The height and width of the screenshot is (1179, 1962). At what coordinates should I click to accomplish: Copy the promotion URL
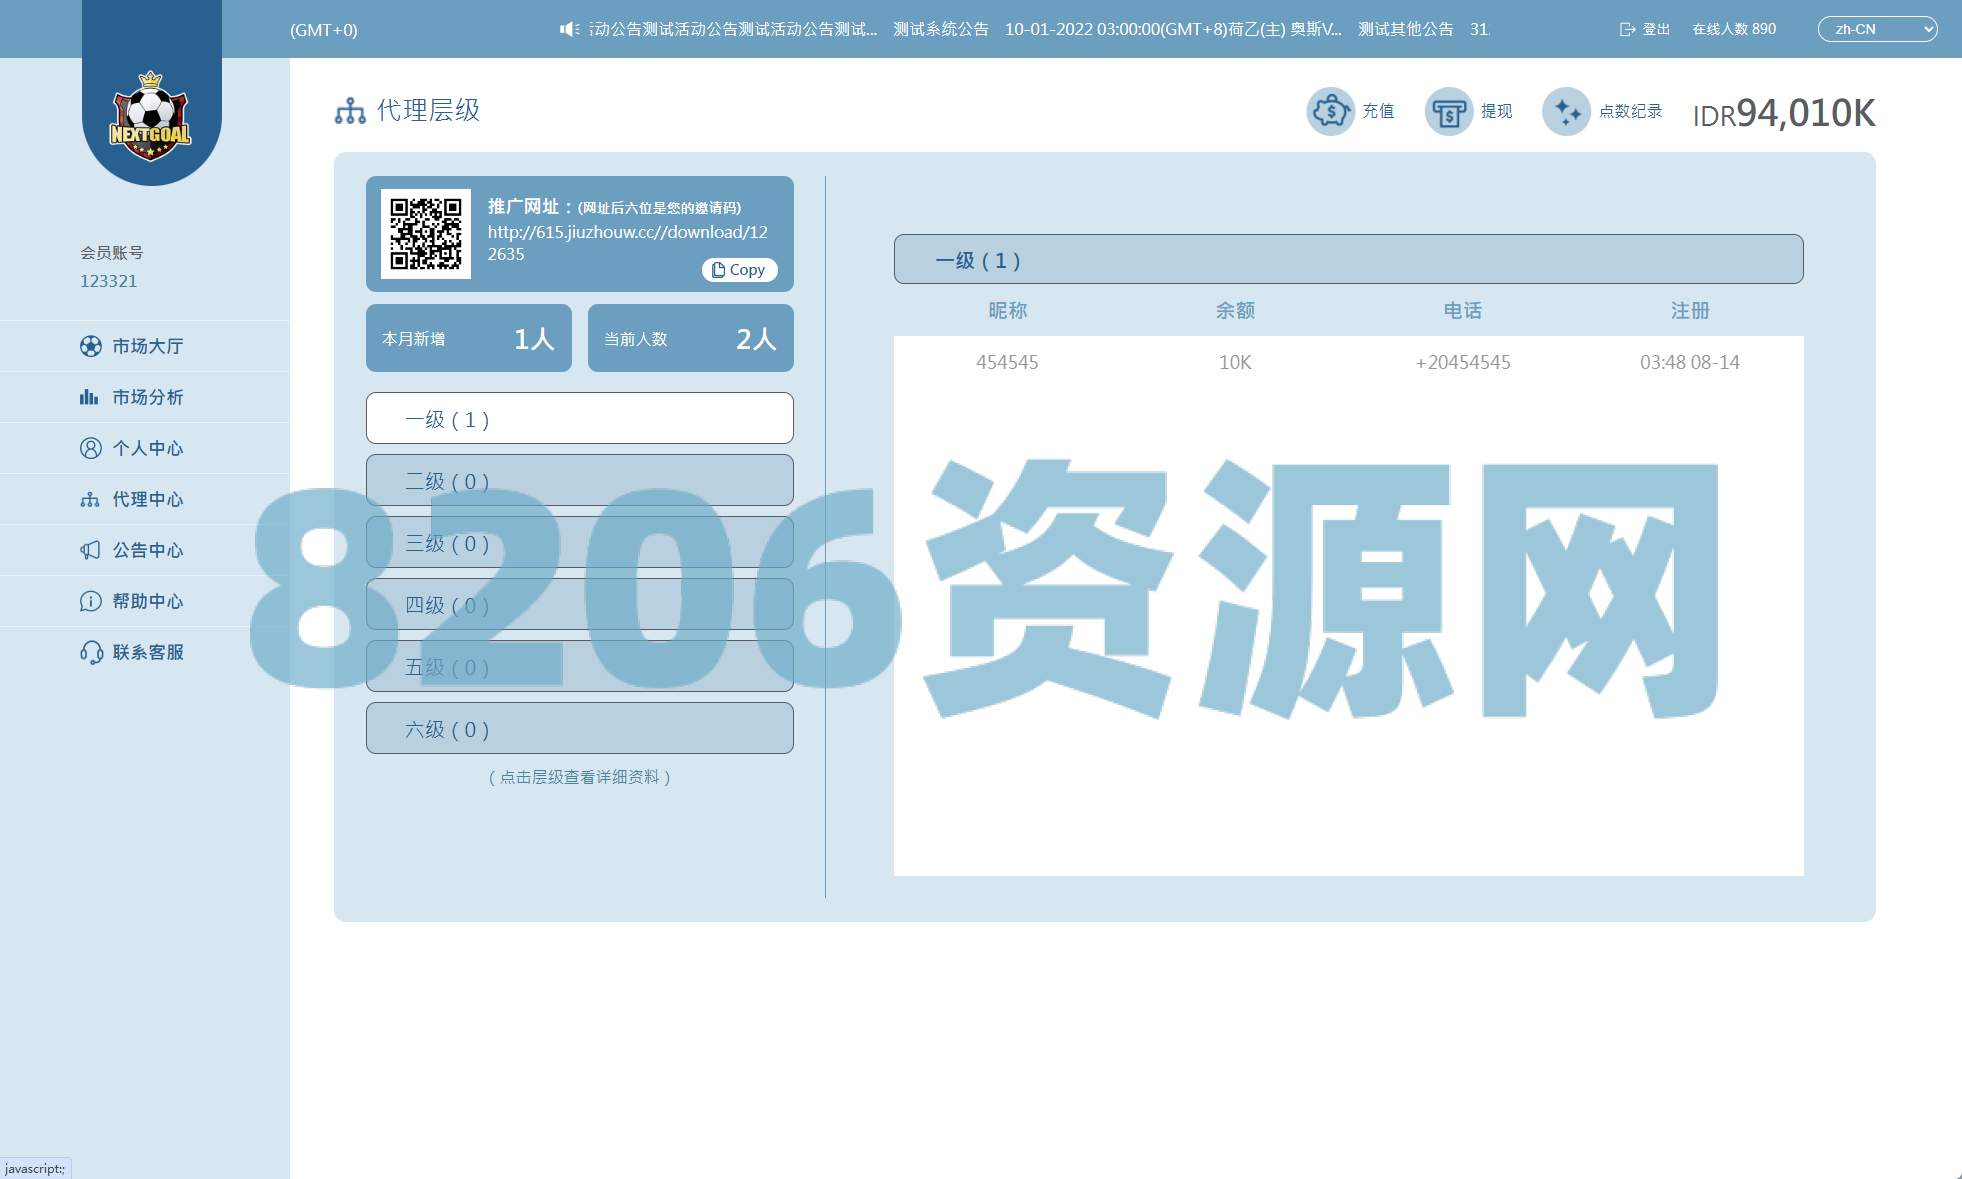click(740, 270)
